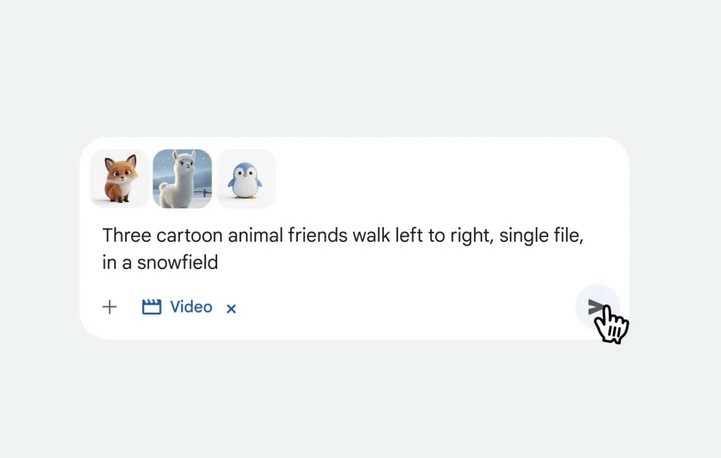Screen dimensions: 721x458
Task: Select the orange fox image thumbnail
Action: [120, 178]
